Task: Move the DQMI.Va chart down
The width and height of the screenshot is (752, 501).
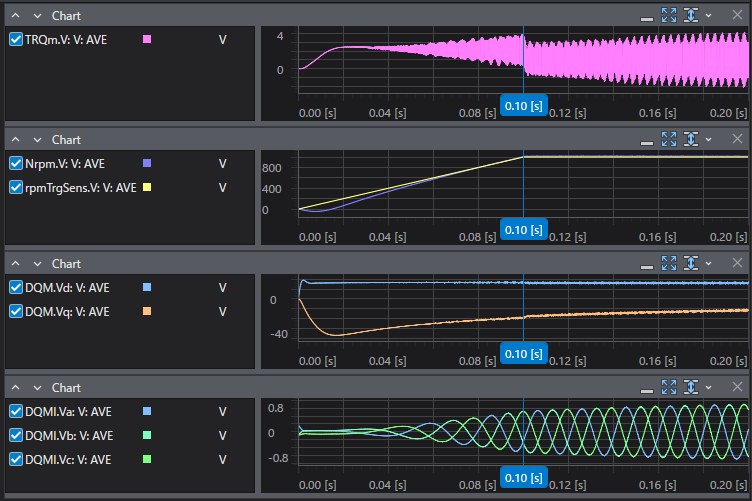Action: click(x=37, y=387)
